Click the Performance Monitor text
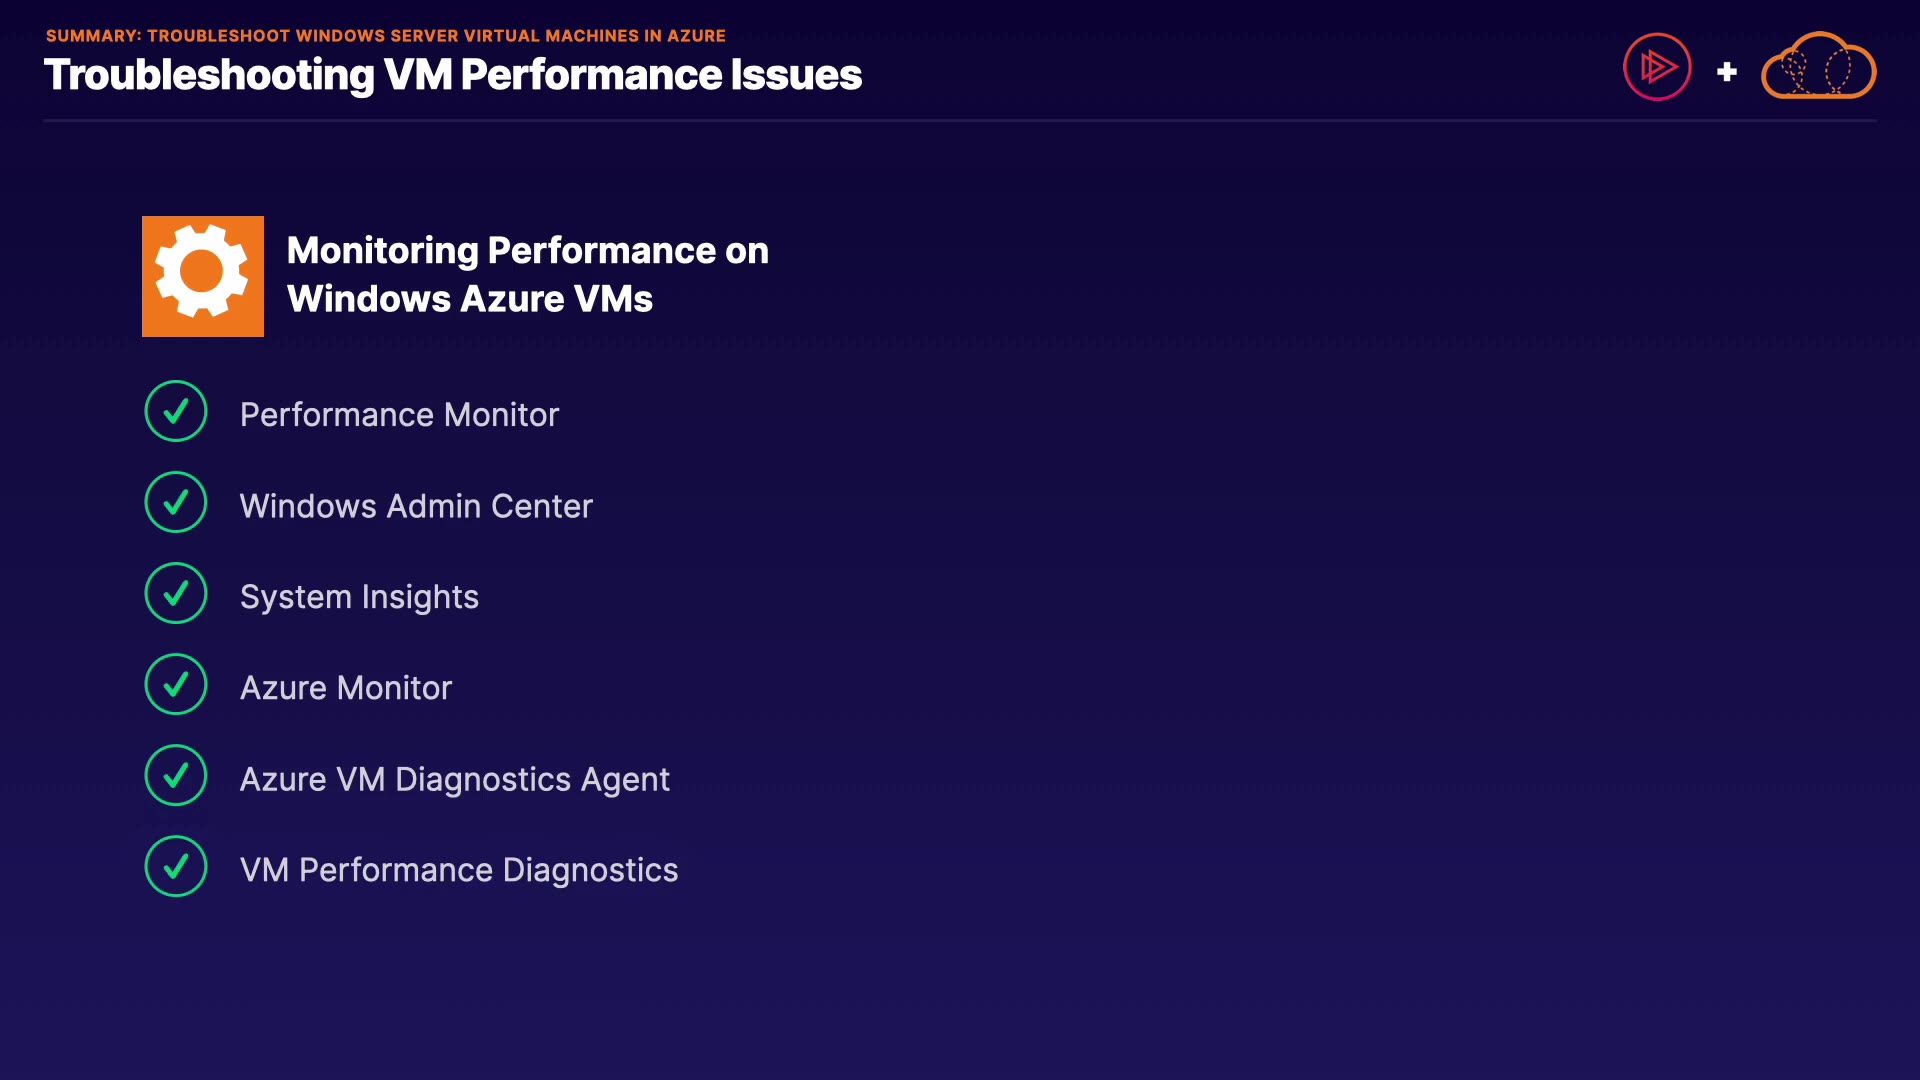Viewport: 1920px width, 1080px height. coord(399,415)
